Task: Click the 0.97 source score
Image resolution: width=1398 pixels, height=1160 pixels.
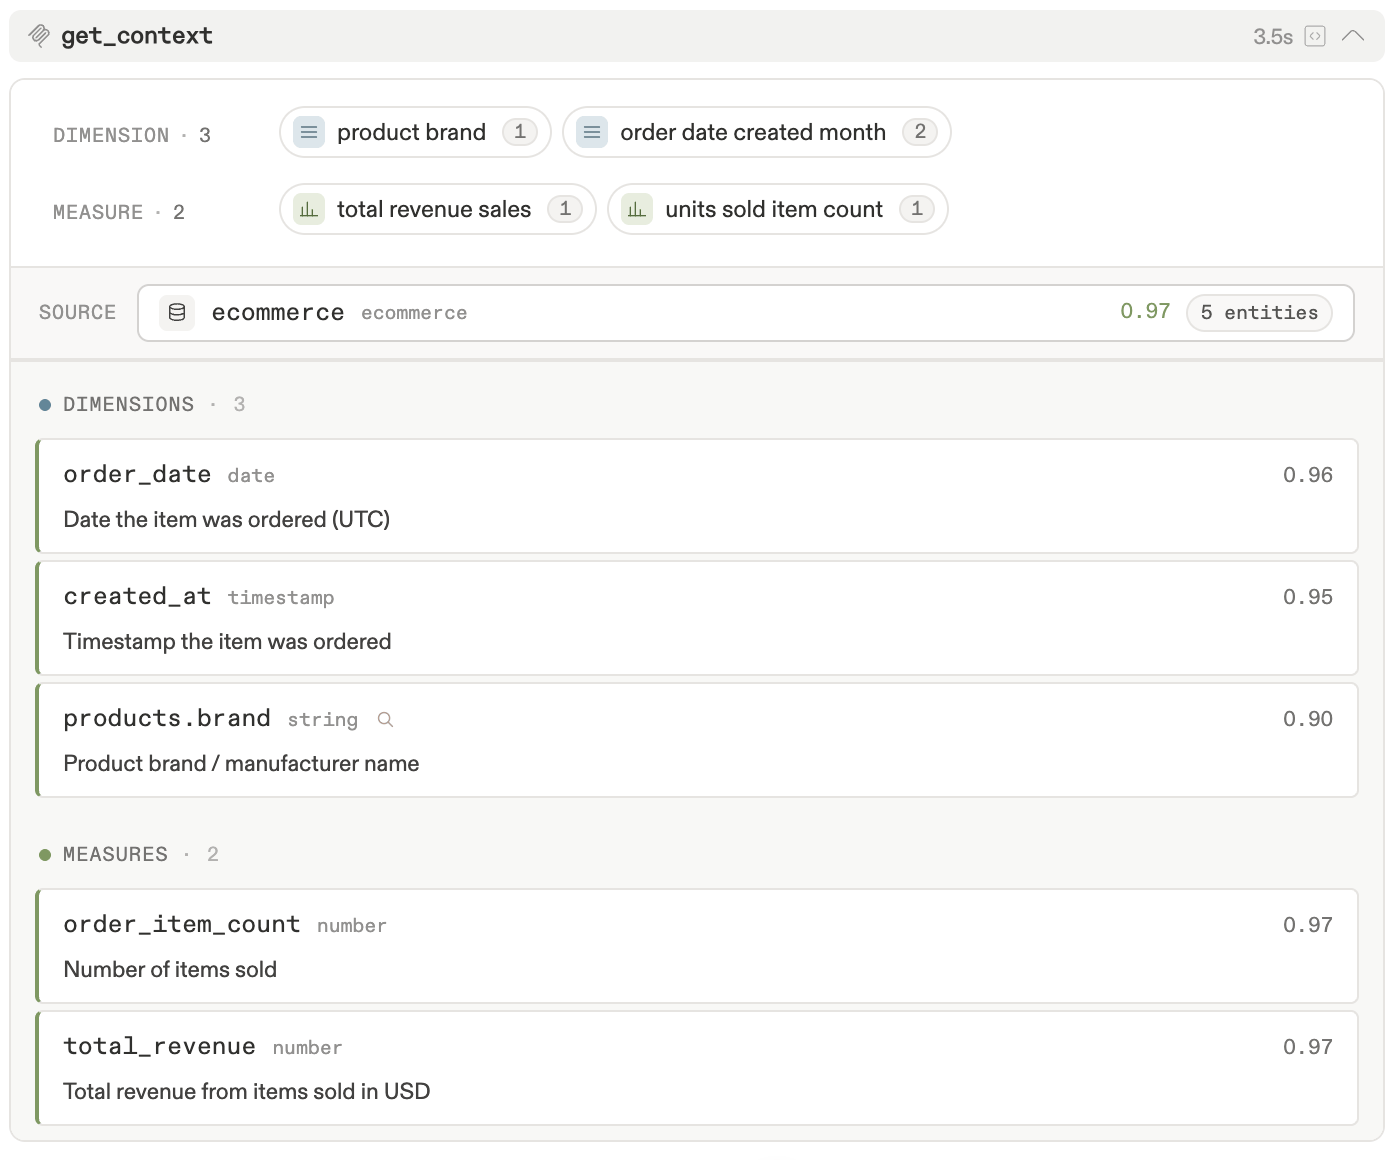Action: click(x=1145, y=311)
